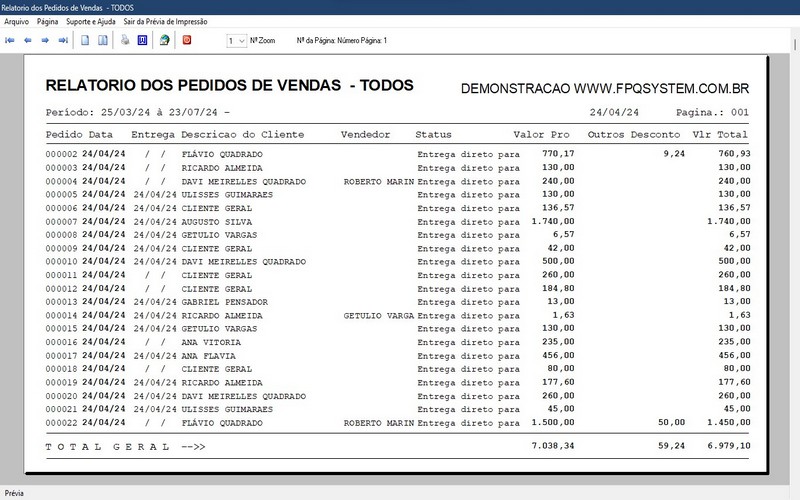Screen dimensions: 800x500
Task: Click the red exit preview icon
Action: 187,40
